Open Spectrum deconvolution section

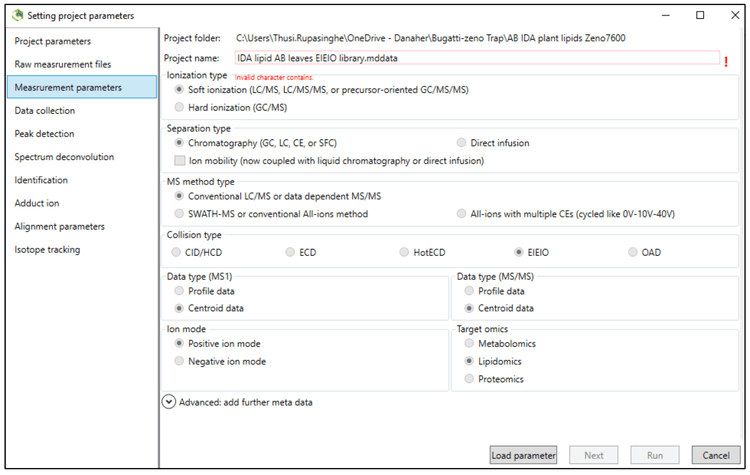(x=64, y=157)
